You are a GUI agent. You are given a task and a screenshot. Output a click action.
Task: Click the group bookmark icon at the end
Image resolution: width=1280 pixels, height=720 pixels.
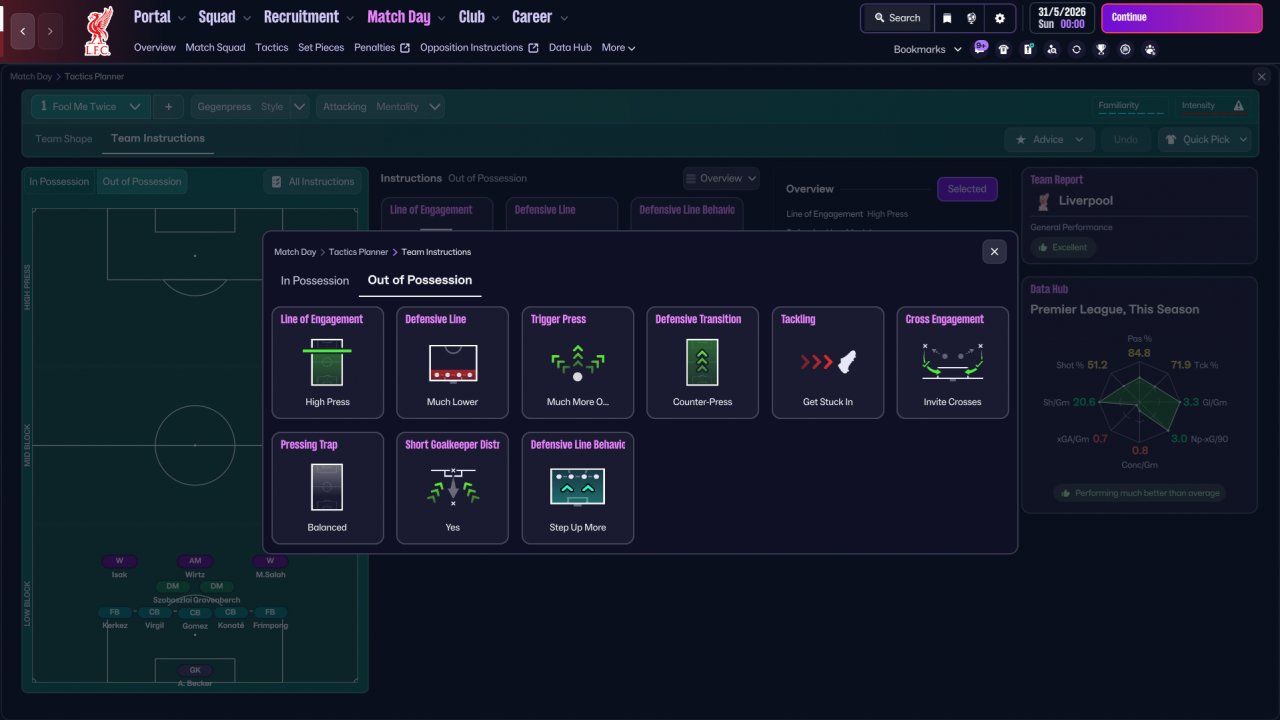click(1150, 49)
